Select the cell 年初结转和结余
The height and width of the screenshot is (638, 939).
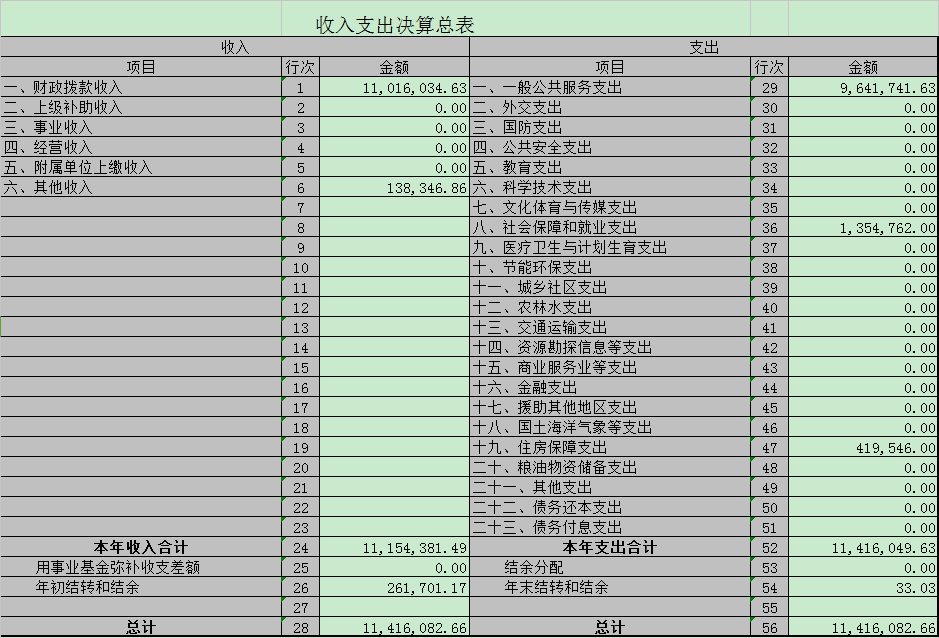pos(141,587)
